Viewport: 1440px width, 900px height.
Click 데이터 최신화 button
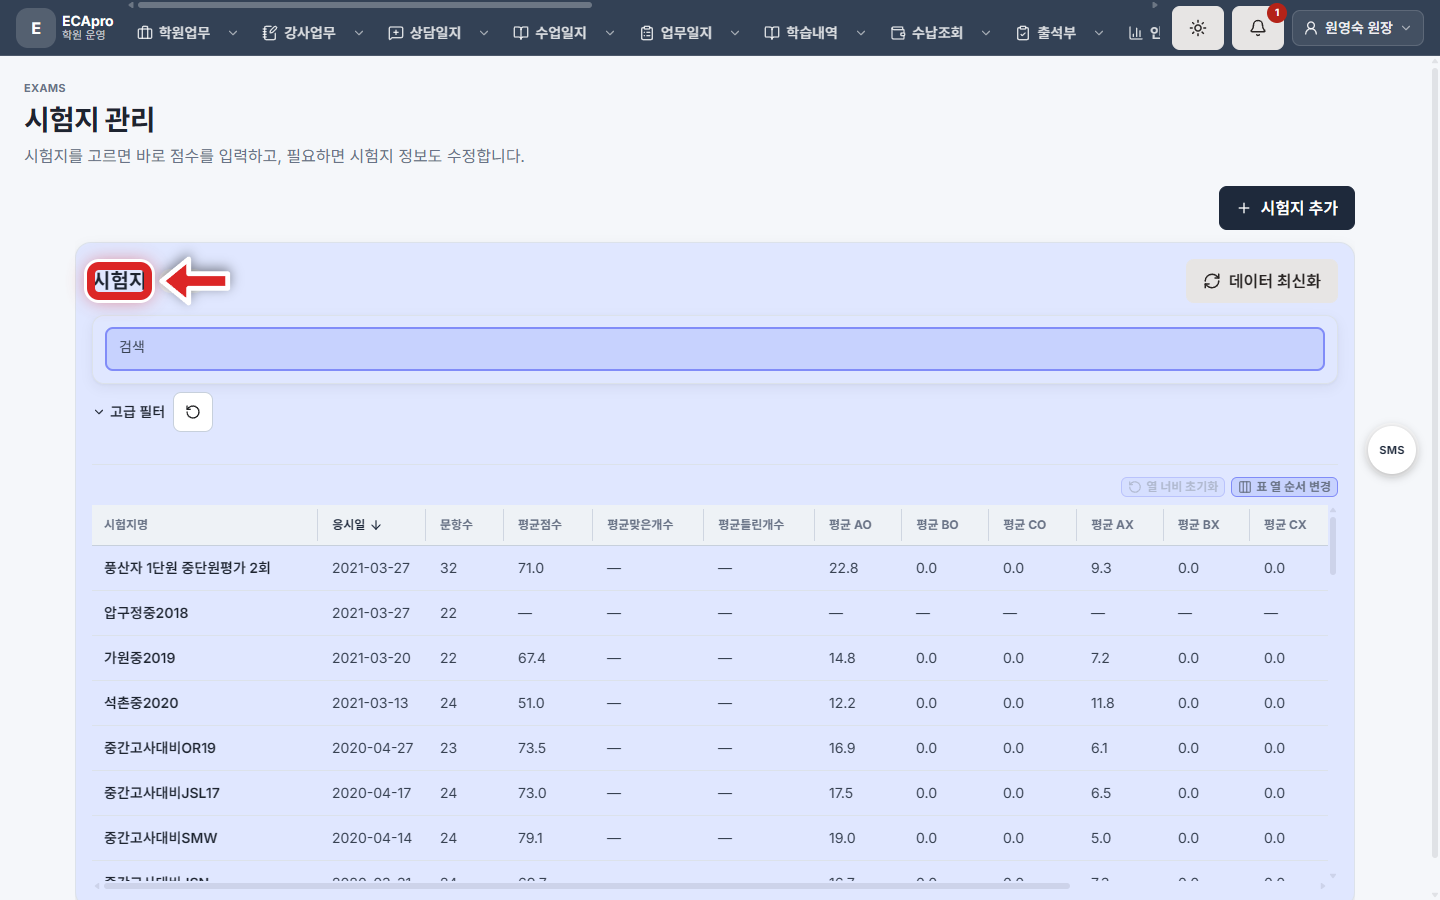[x=1262, y=281]
